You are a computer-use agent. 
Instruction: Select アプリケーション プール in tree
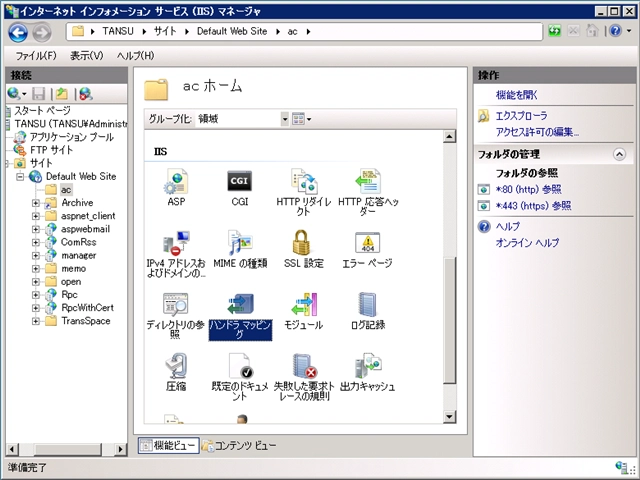click(x=71, y=137)
